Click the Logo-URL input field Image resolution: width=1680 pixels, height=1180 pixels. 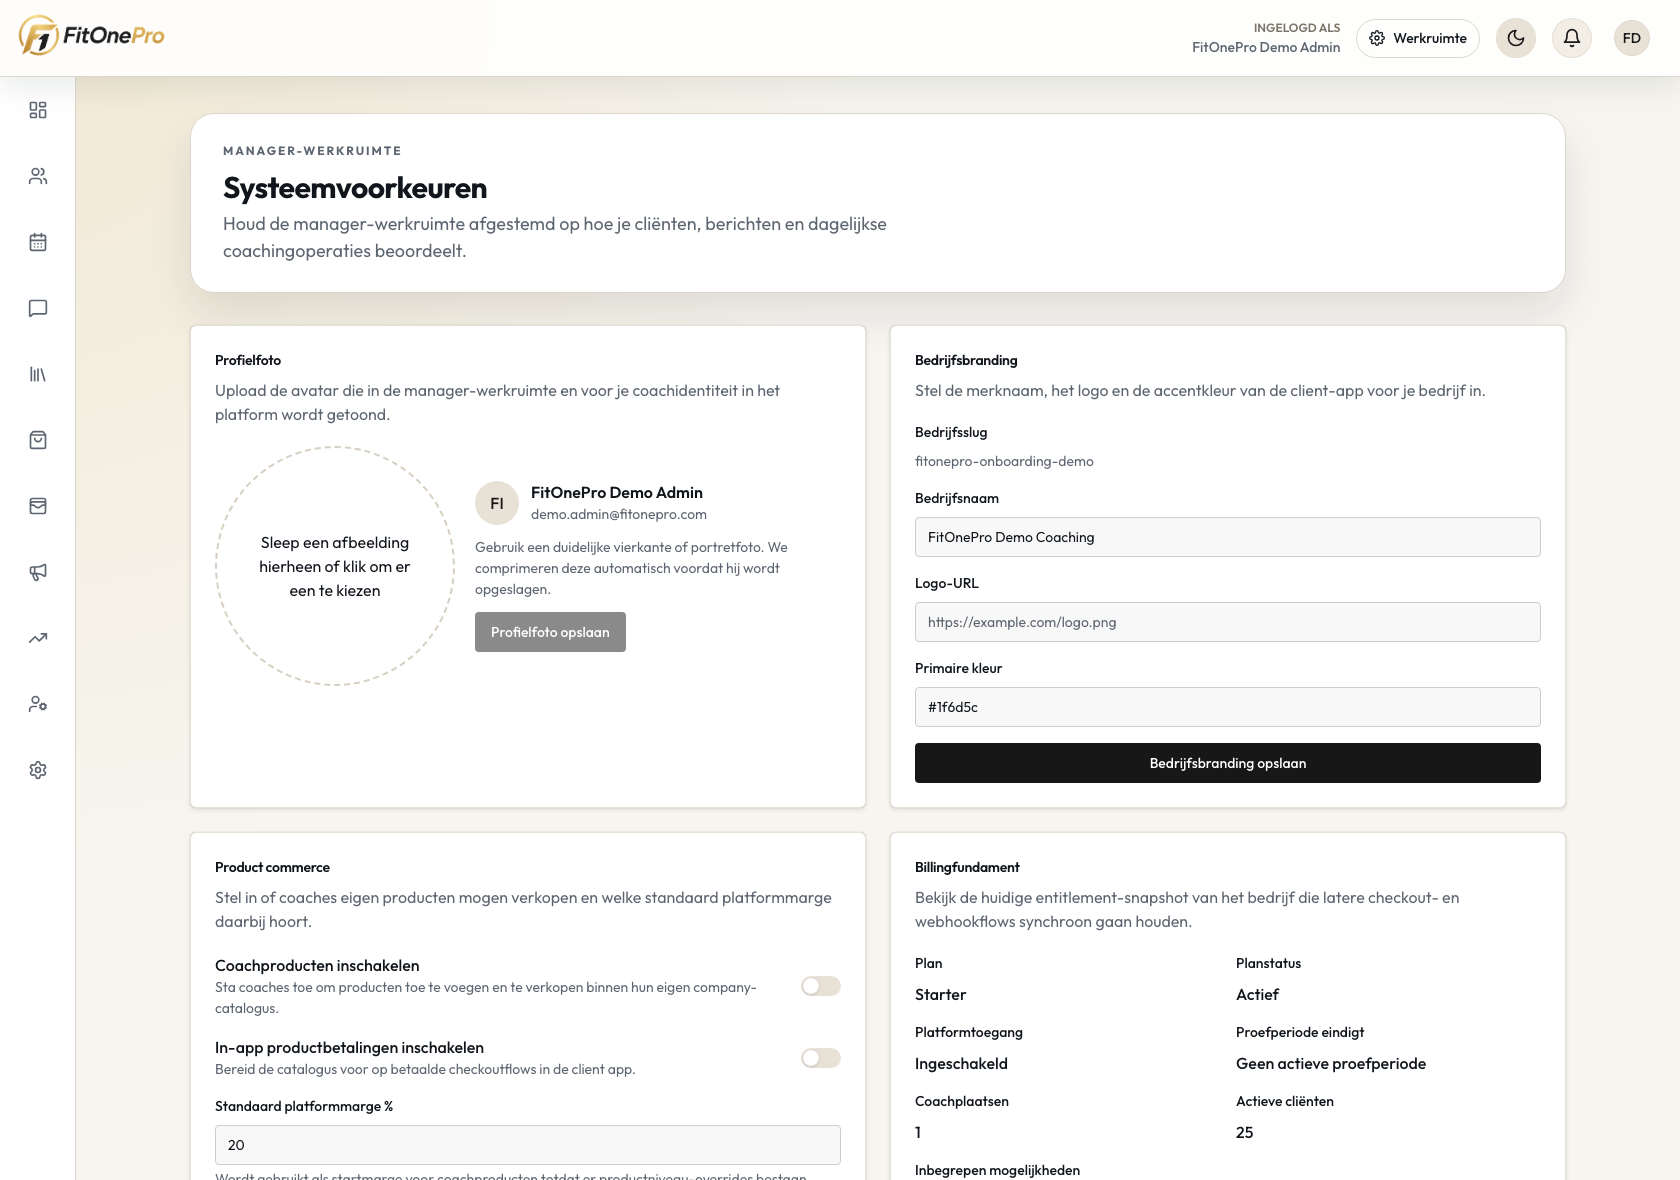tap(1228, 622)
